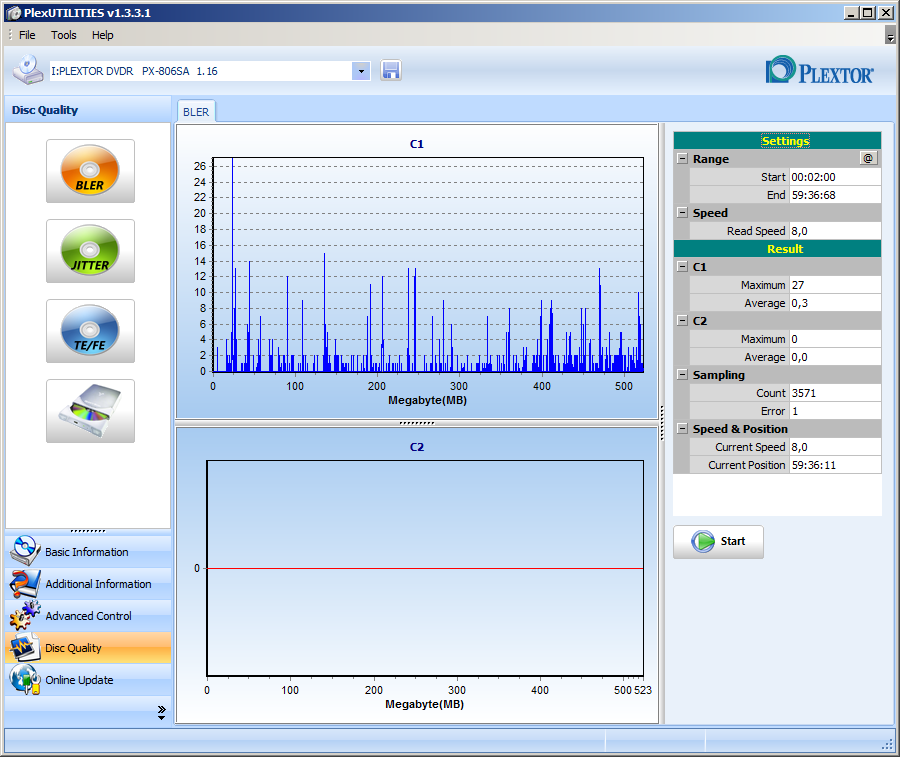Click the Additional Information icon
The height and width of the screenshot is (757, 900).
click(x=24, y=584)
